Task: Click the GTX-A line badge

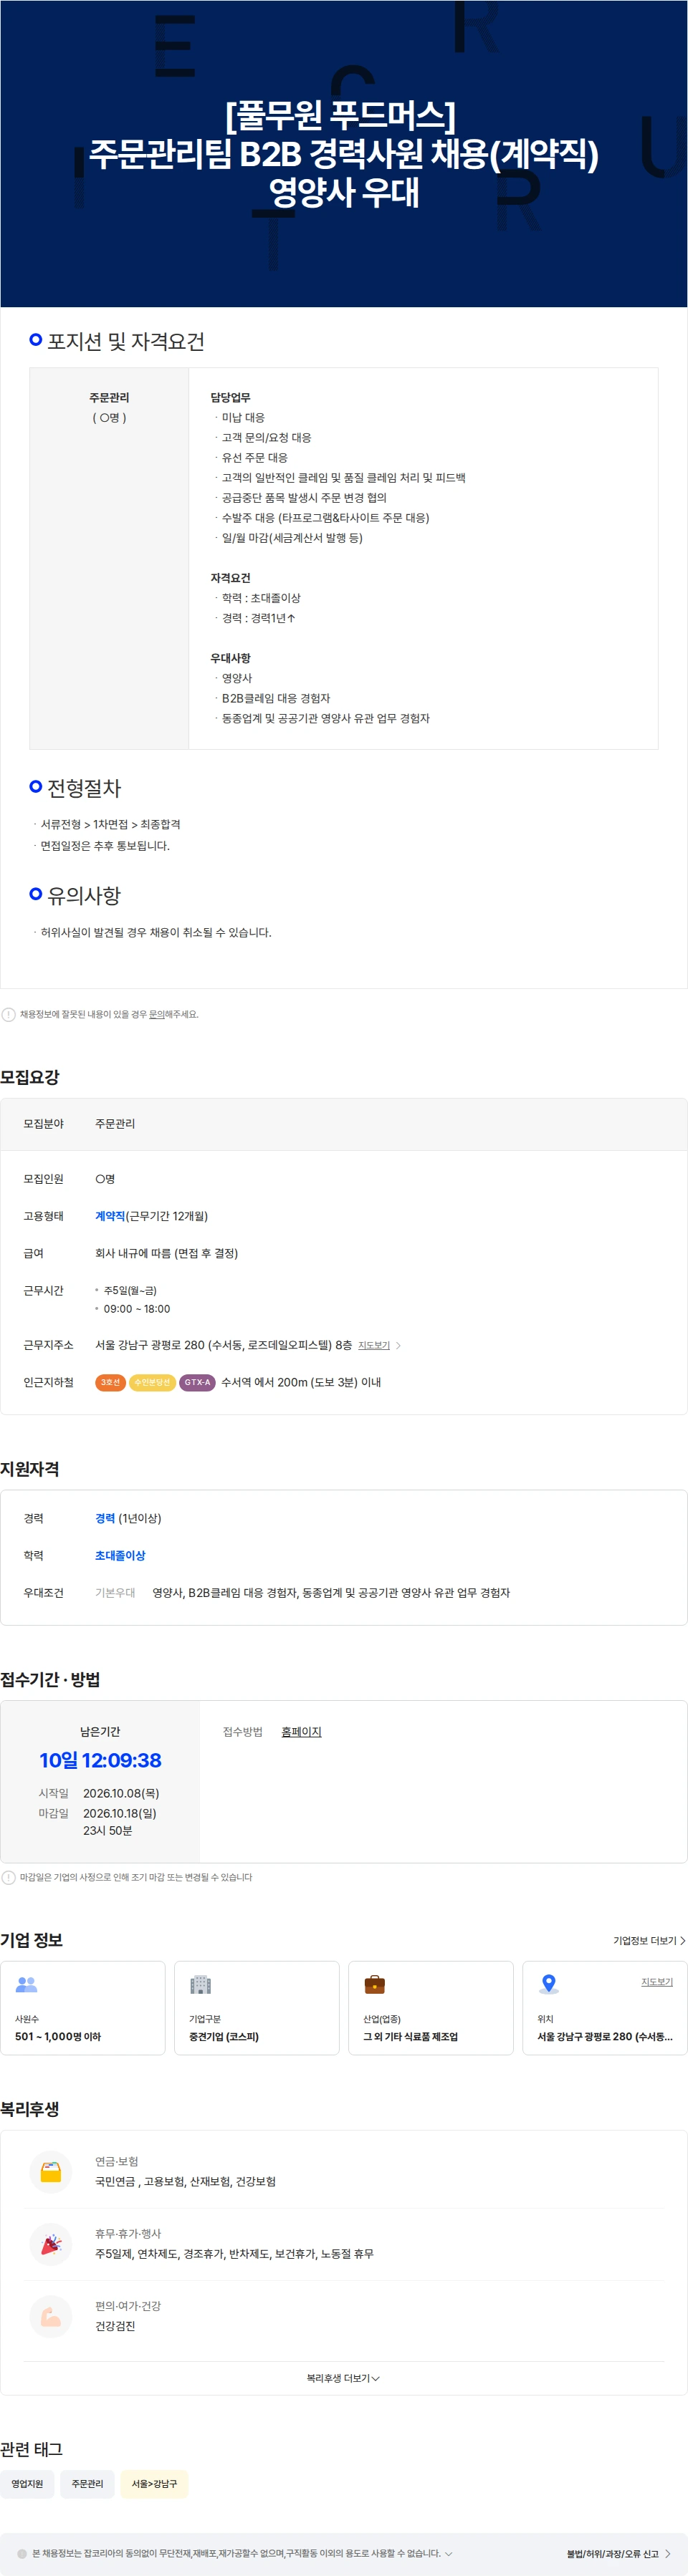Action: (197, 1382)
